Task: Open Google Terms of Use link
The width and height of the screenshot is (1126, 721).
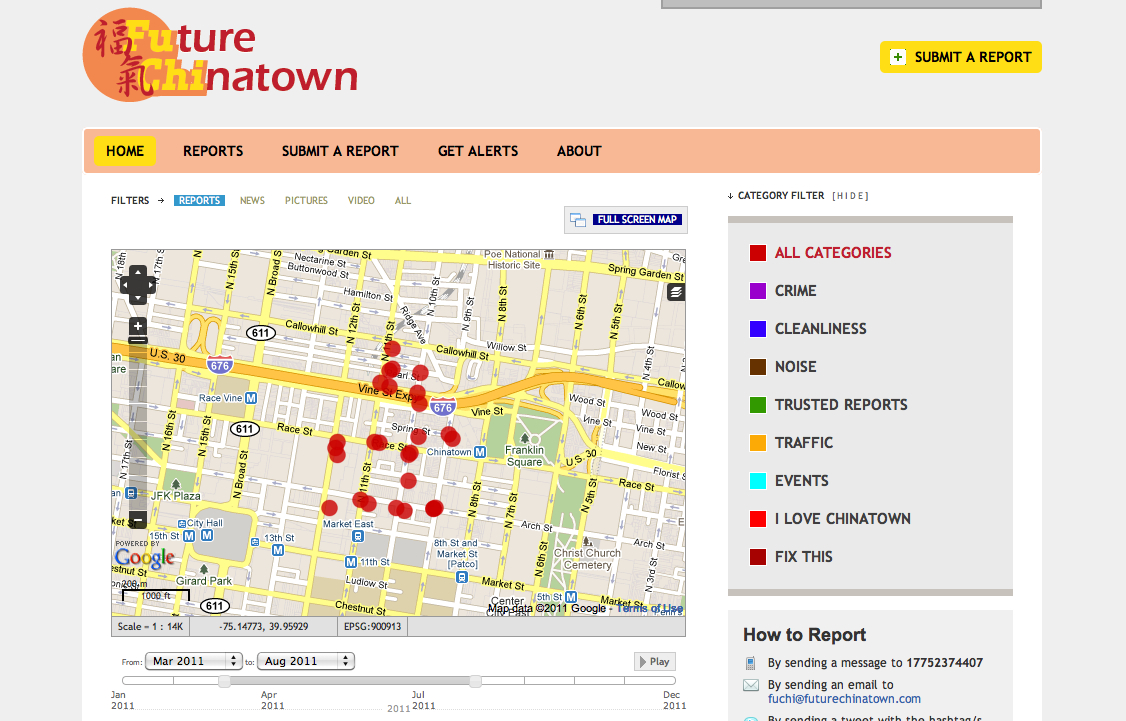Action: click(650, 608)
